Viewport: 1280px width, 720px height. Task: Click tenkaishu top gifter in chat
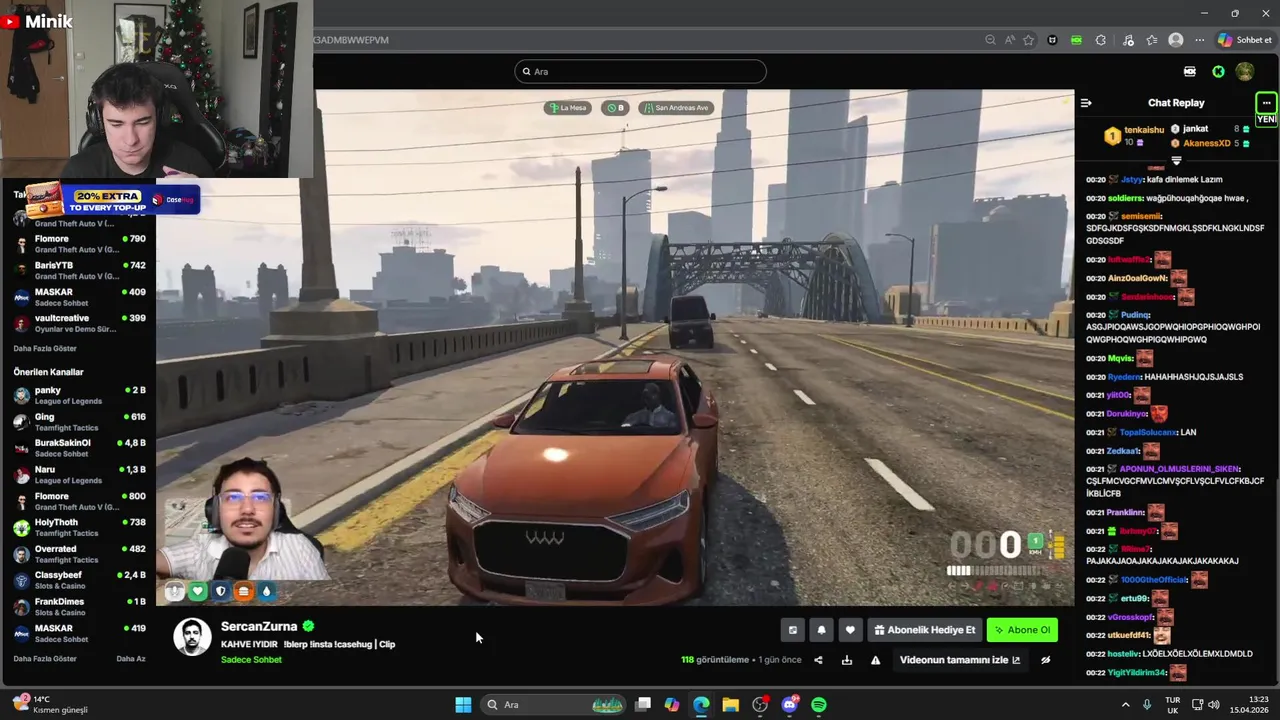[x=1144, y=130]
